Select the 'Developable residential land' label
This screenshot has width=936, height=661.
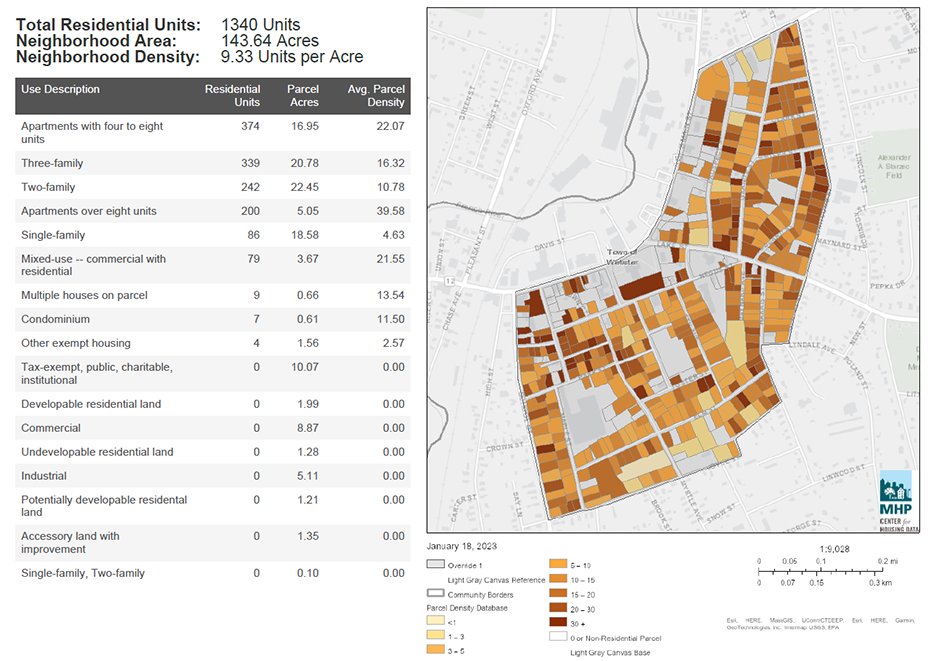pyautogui.click(x=91, y=404)
